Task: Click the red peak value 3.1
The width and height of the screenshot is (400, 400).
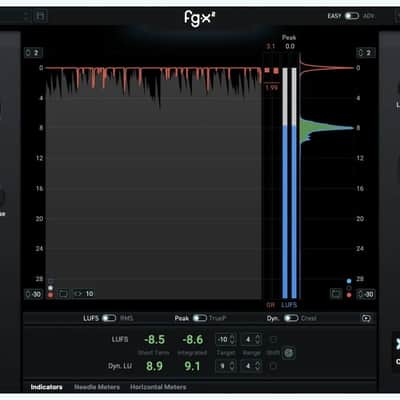Action: [271, 46]
